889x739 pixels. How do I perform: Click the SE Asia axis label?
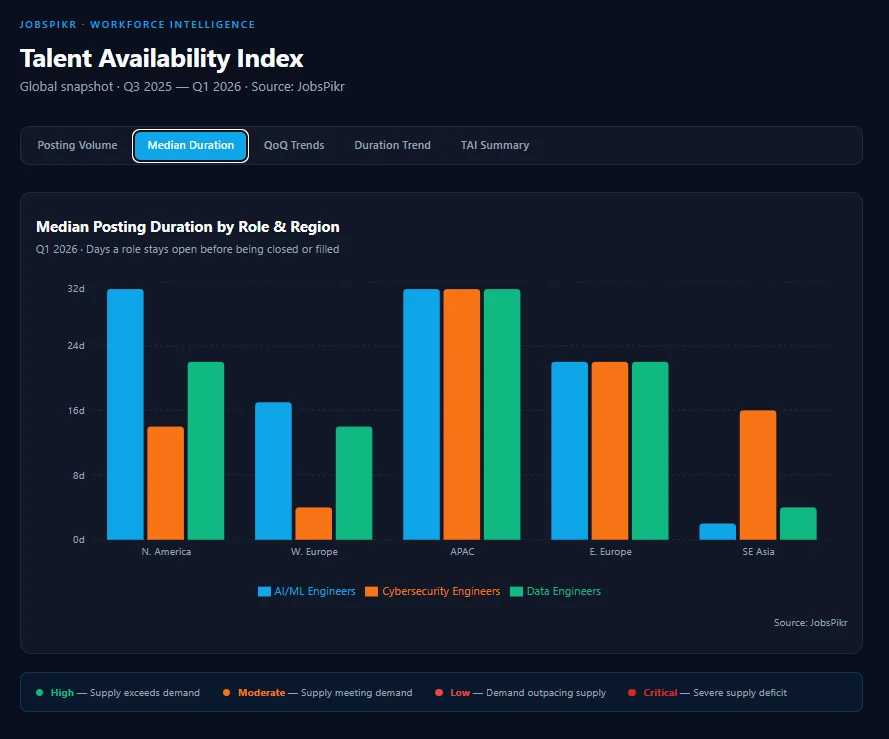(x=759, y=551)
